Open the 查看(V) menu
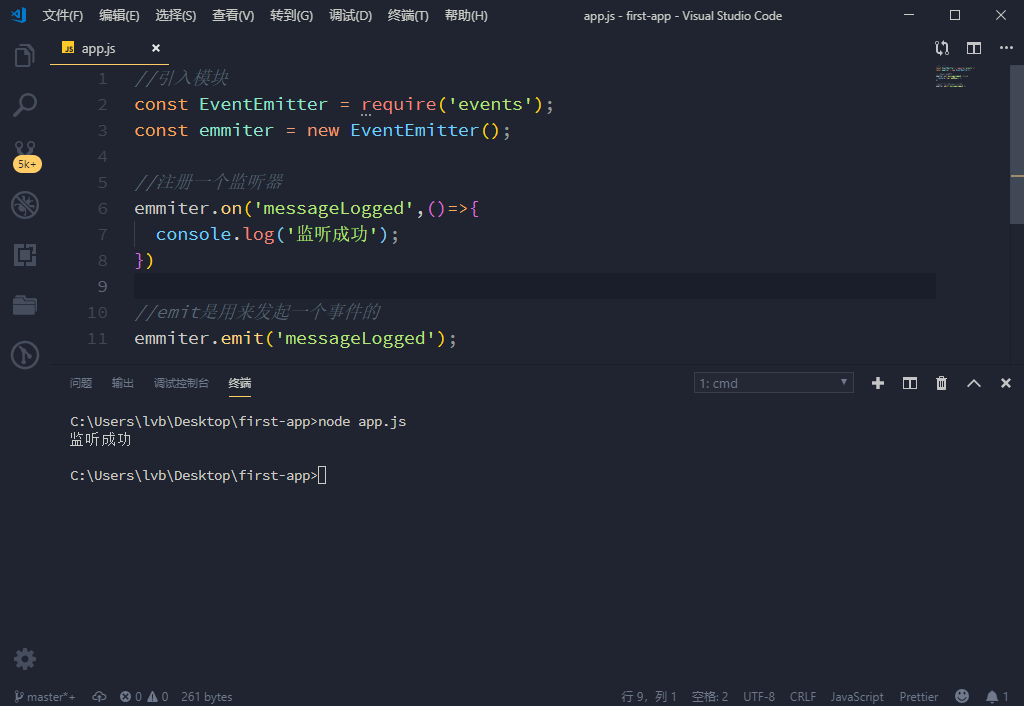Screen dimensions: 1024x706 coord(233,16)
